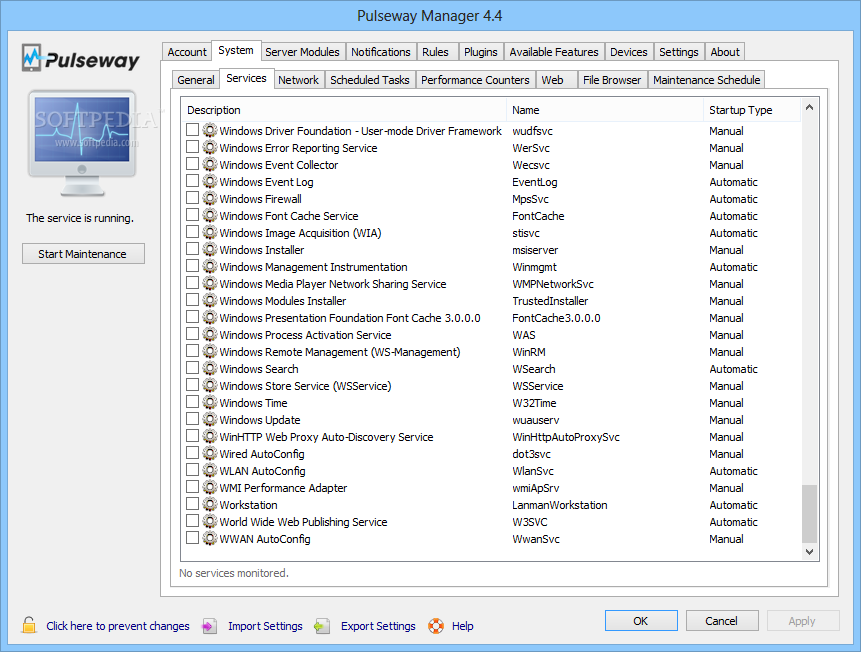The width and height of the screenshot is (861, 652).
Task: Click the Start Maintenance button
Action: pos(83,254)
